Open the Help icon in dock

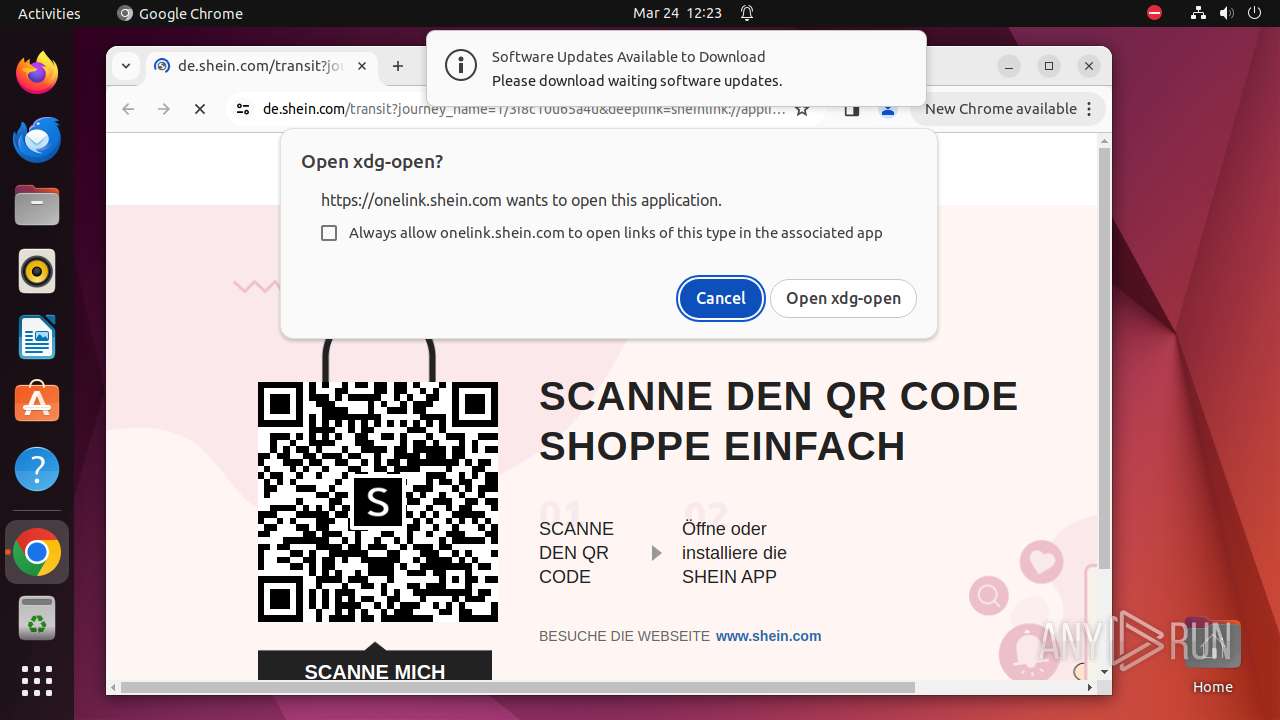(x=37, y=469)
